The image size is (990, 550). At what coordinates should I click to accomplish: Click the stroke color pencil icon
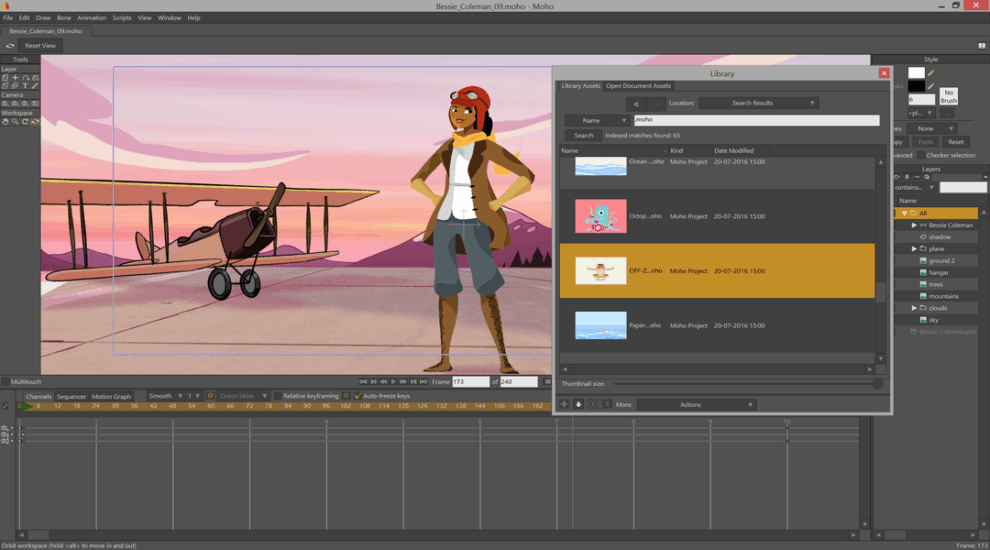point(931,86)
